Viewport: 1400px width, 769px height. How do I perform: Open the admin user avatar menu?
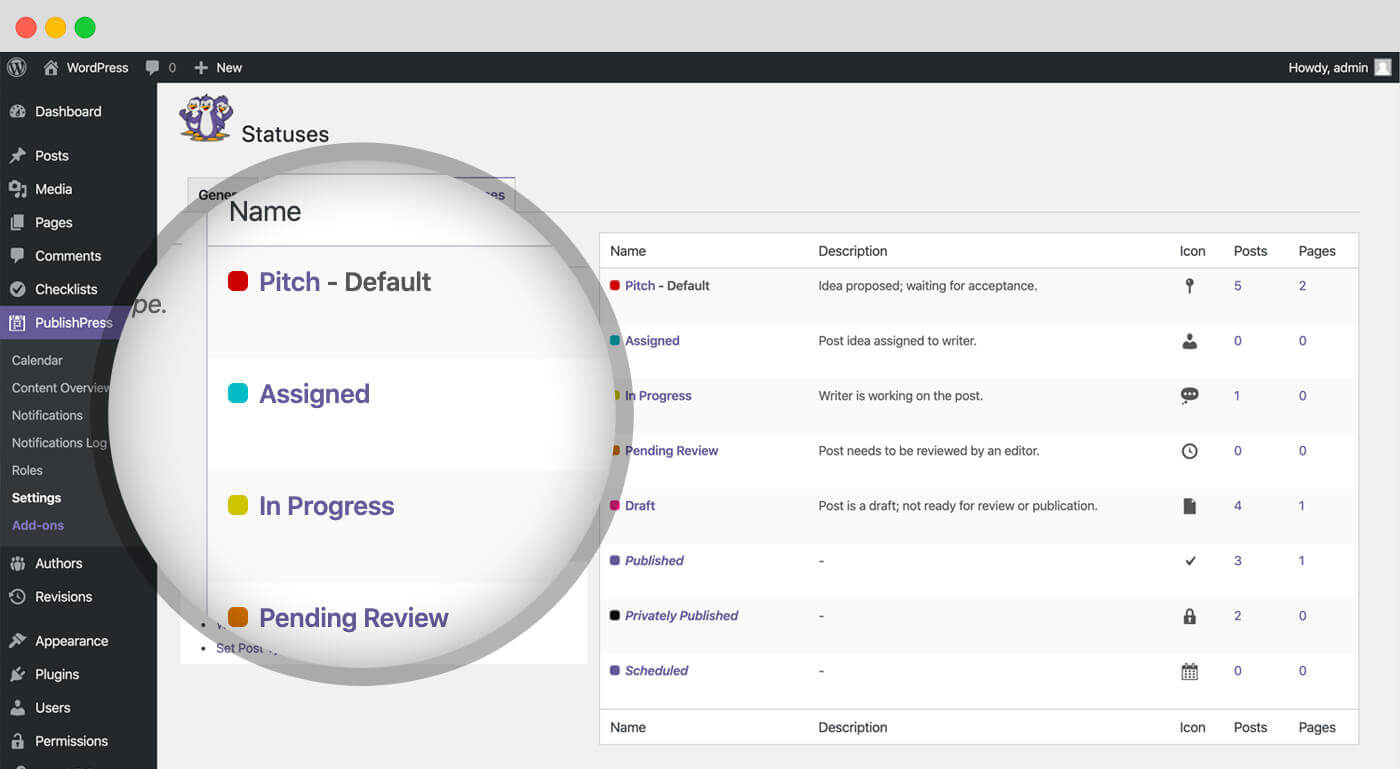(1383, 67)
